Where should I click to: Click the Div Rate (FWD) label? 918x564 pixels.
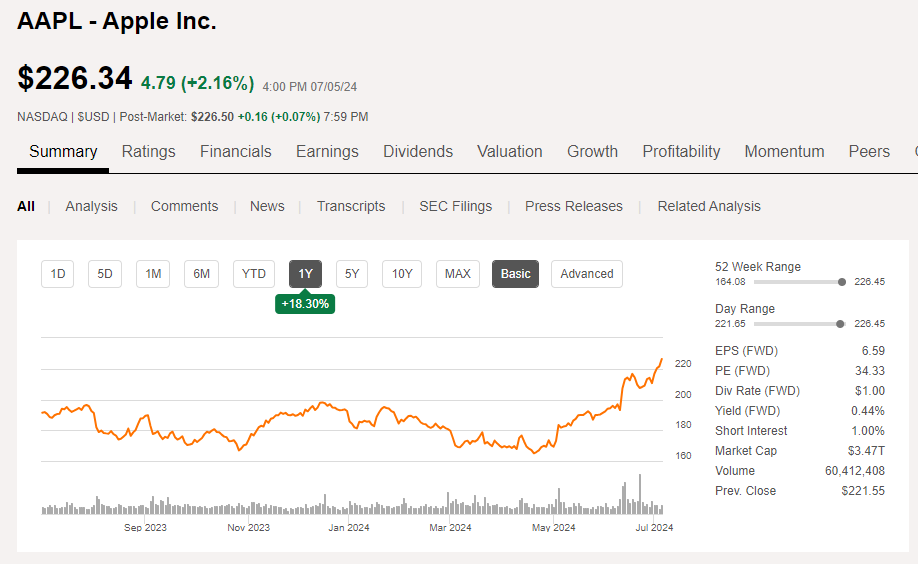758,391
